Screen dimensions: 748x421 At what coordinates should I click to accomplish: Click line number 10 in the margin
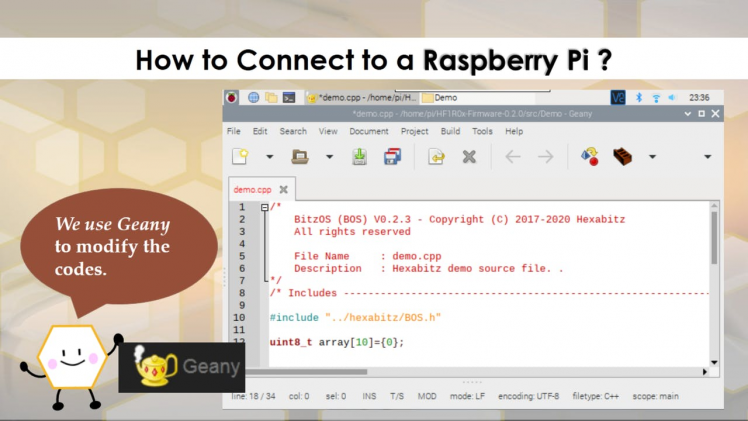(239, 318)
